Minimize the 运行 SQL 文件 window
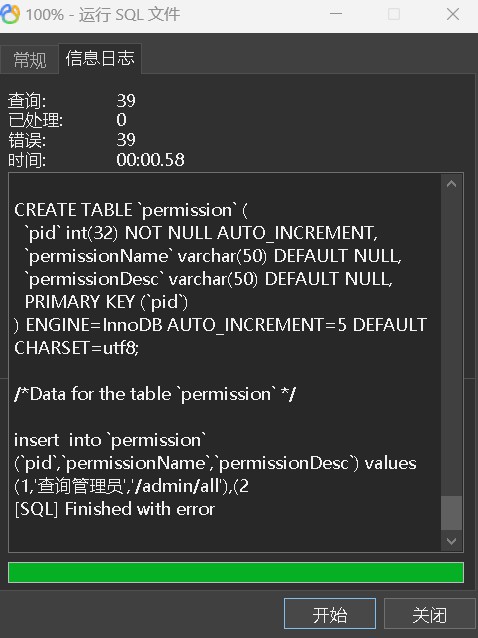 click(x=336, y=14)
